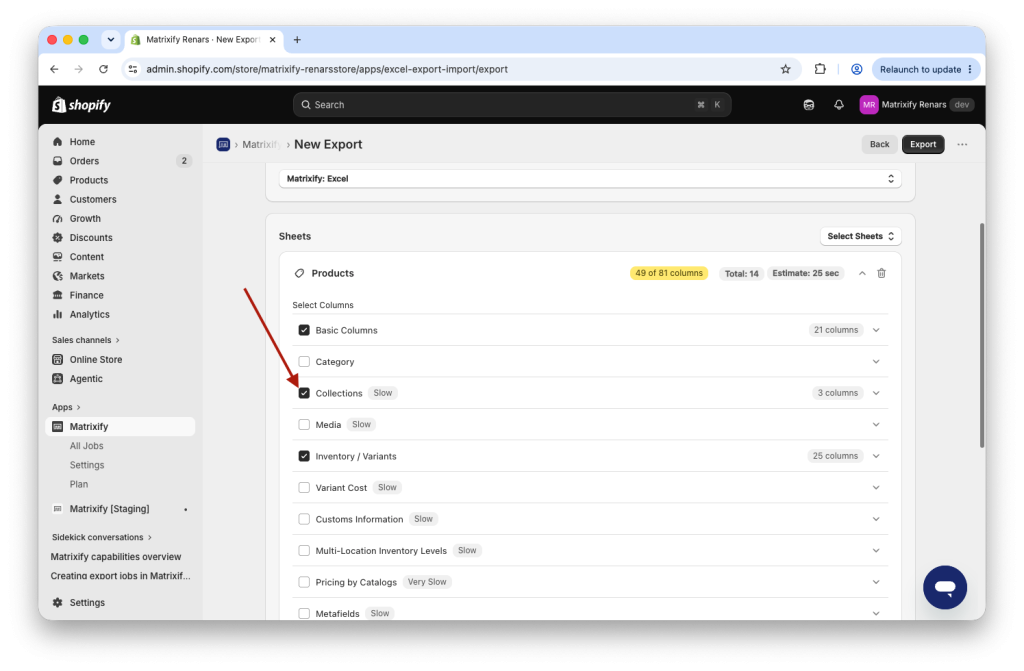Viewport: 1024px width, 671px height.
Task: Expand the Inventory / Variants row chevron
Action: [876, 456]
